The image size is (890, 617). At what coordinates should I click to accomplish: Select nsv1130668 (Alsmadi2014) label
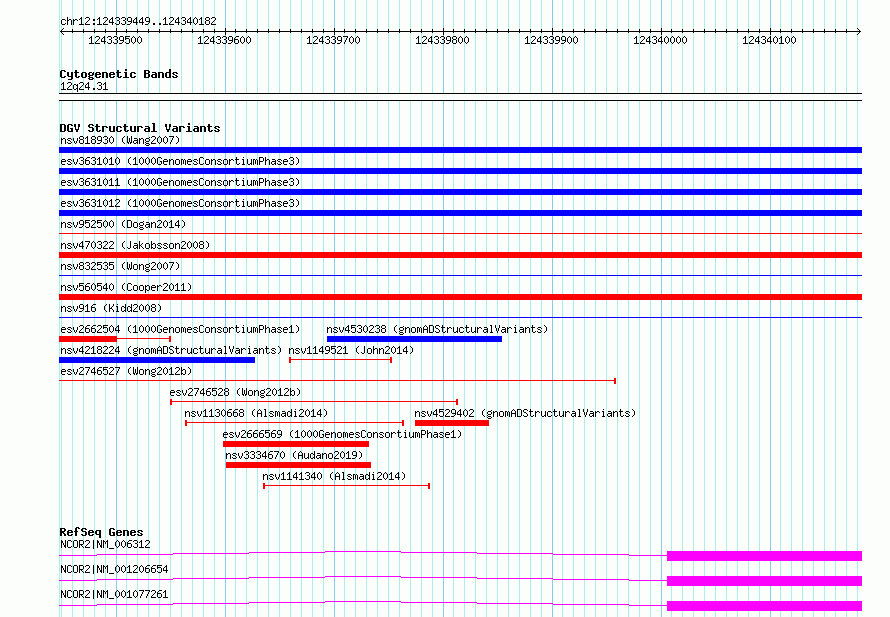tap(256, 413)
